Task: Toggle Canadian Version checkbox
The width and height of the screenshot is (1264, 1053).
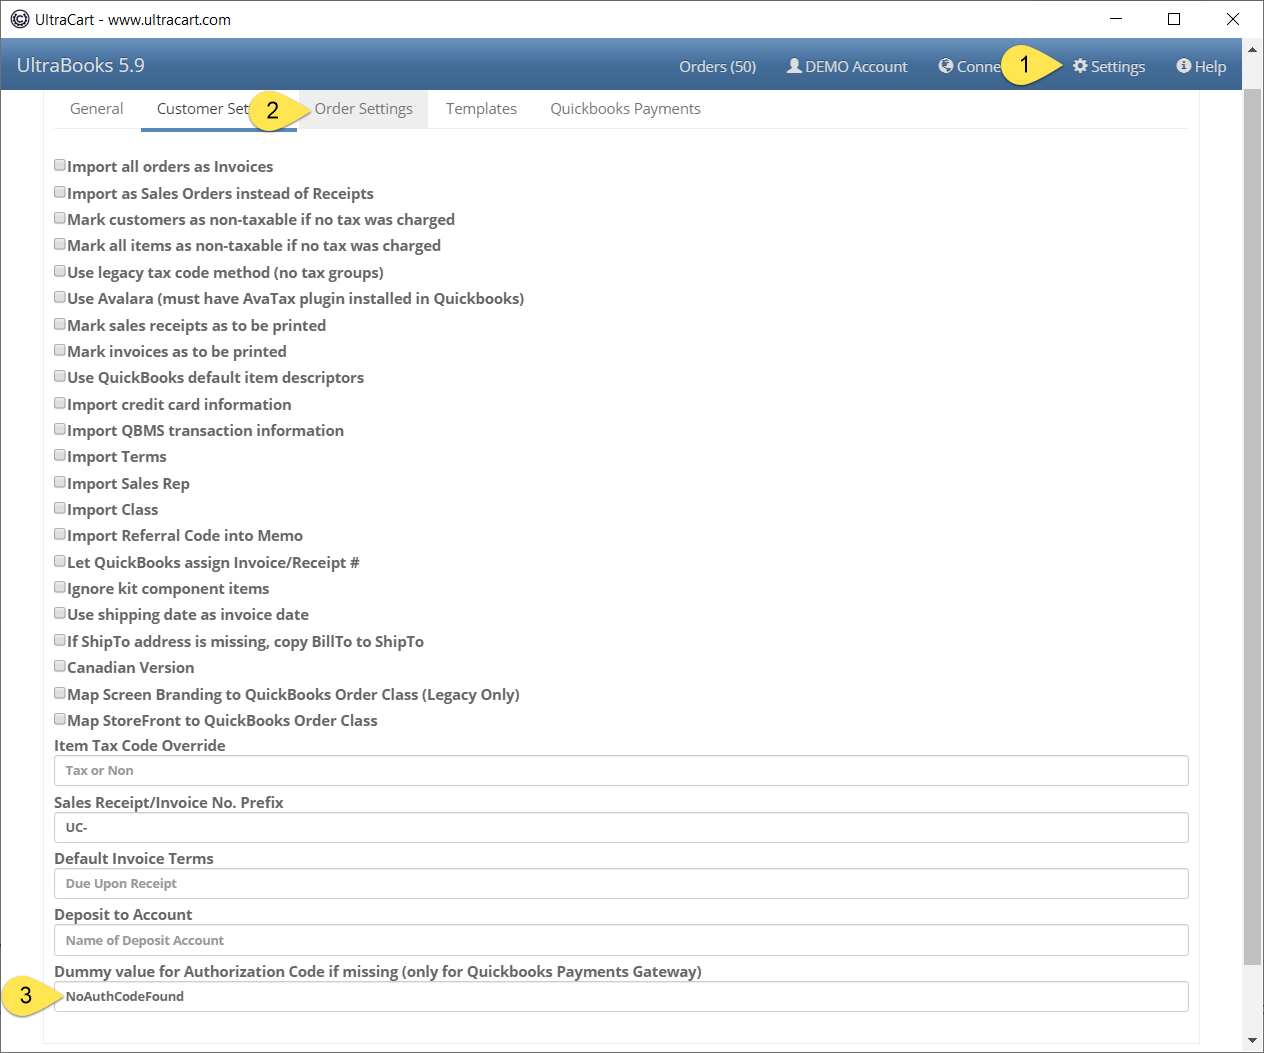Action: coord(60,666)
